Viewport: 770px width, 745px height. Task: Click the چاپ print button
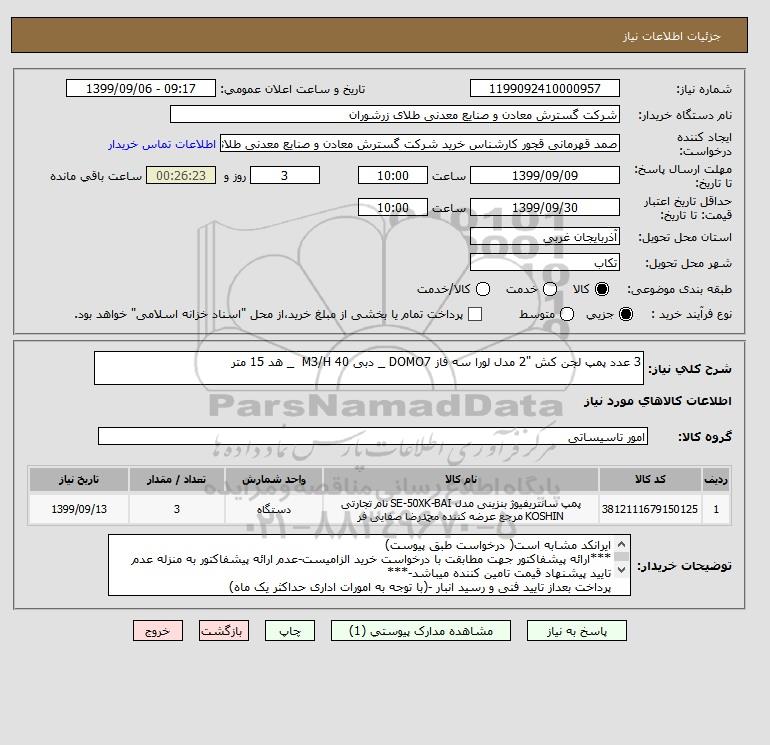click(290, 631)
